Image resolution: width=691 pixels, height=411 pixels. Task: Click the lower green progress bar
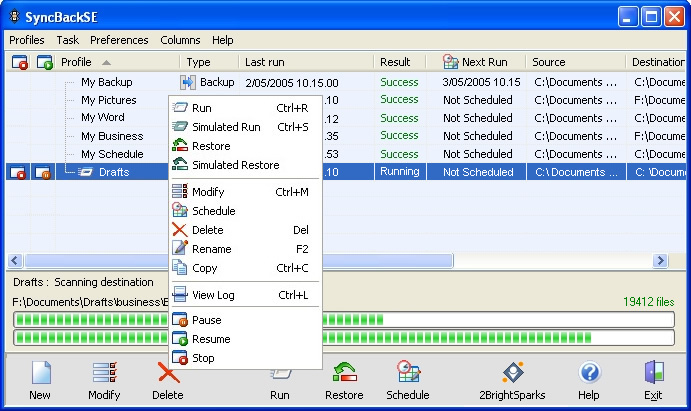coord(344,338)
